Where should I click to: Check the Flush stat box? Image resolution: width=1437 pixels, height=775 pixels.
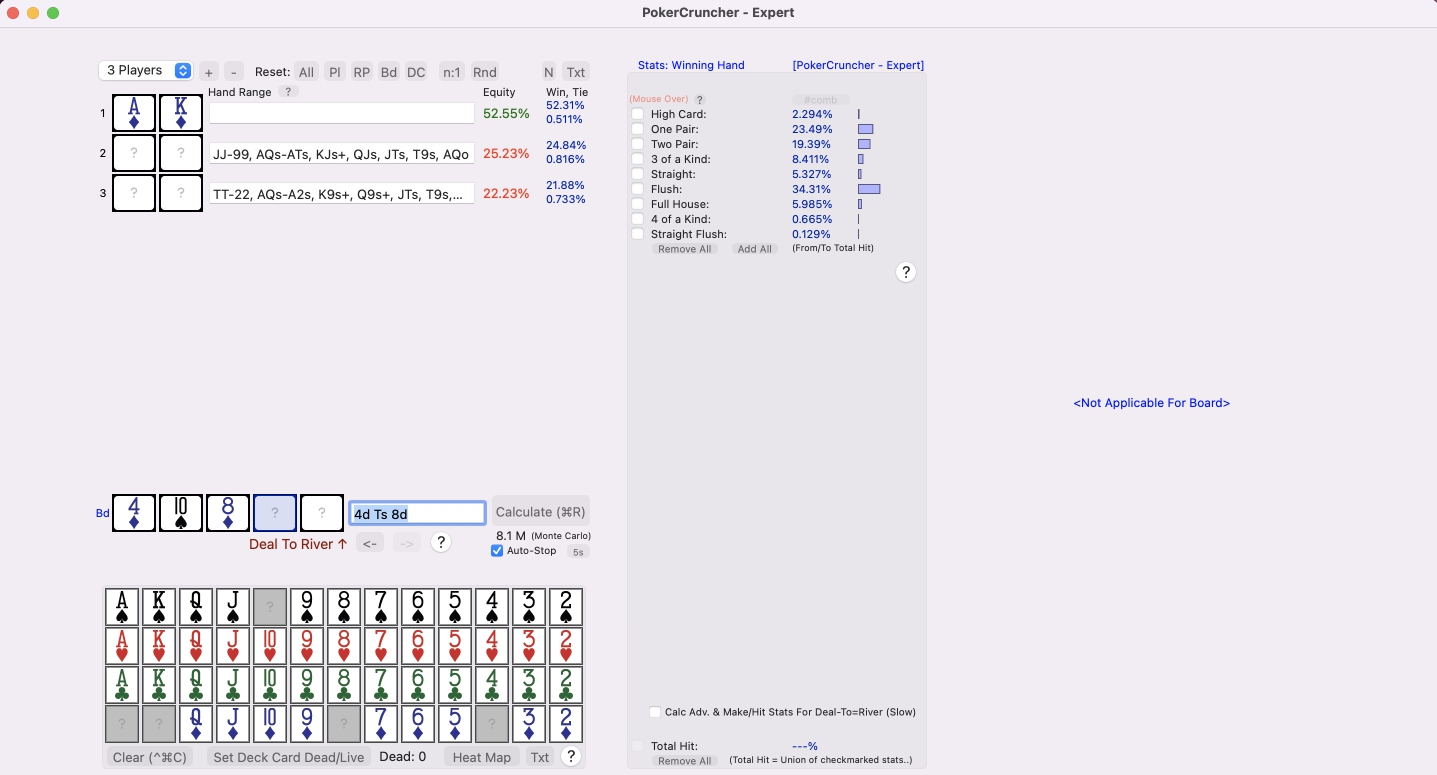point(638,189)
